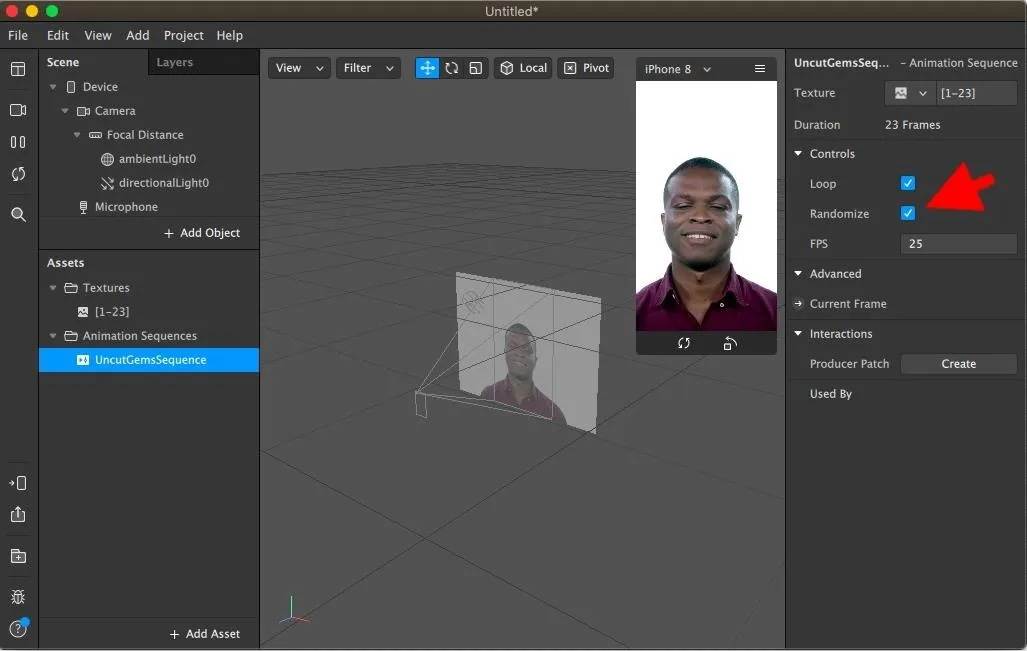Click the plane object in 3D viewport
Image resolution: width=1027 pixels, height=651 pixels.
pyautogui.click(x=527, y=351)
